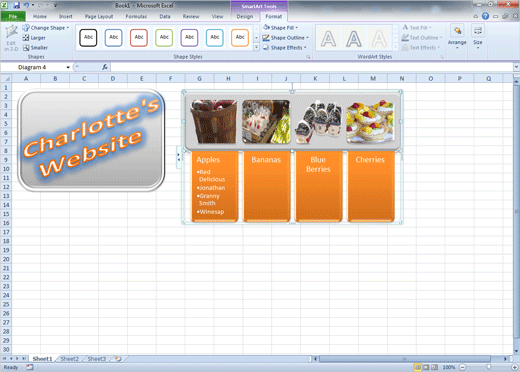520x372 pixels.
Task: Select the Cherries picture thumbnail in SmartArt
Action: coord(370,122)
